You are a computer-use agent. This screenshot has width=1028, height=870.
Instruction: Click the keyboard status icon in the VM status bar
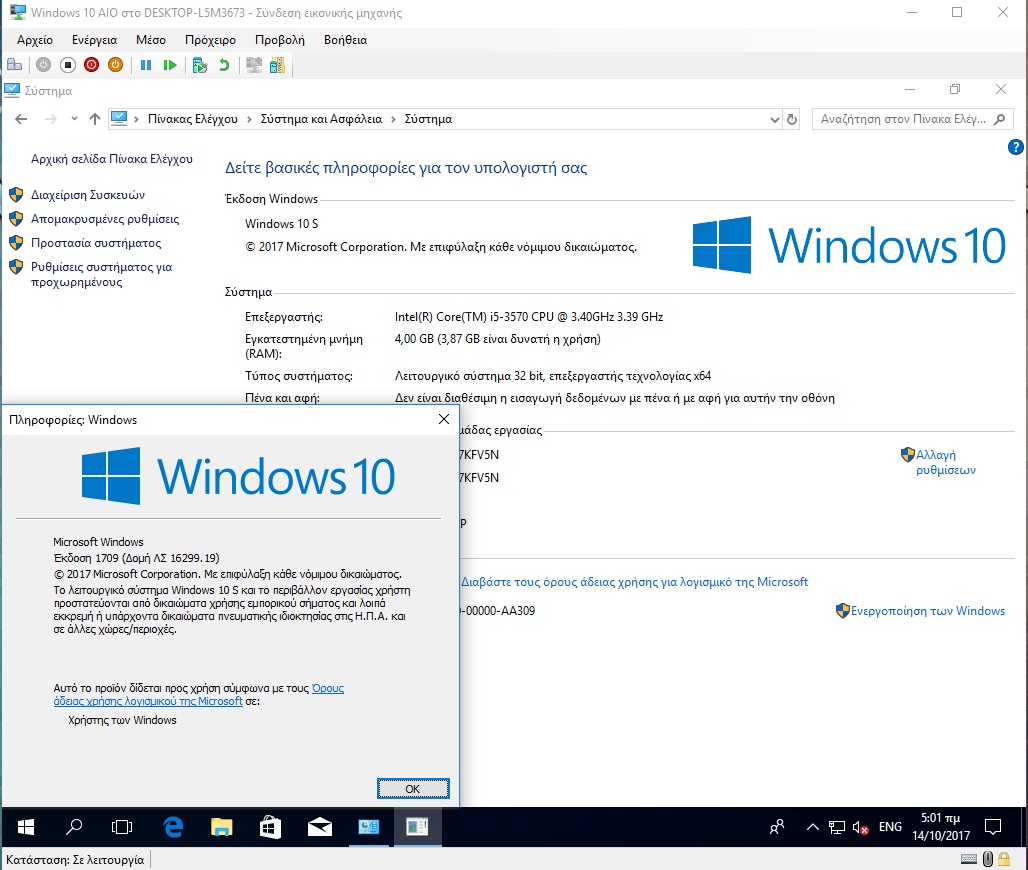click(969, 859)
